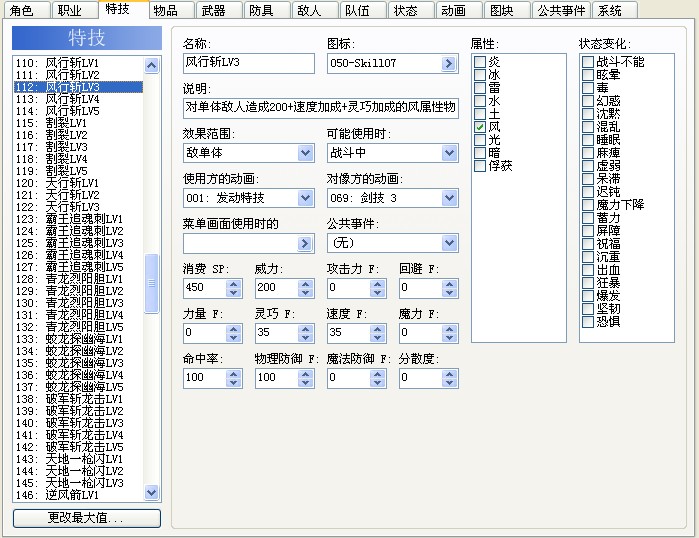Switch to the 职业 tab
The height and width of the screenshot is (538, 699).
tap(74, 10)
